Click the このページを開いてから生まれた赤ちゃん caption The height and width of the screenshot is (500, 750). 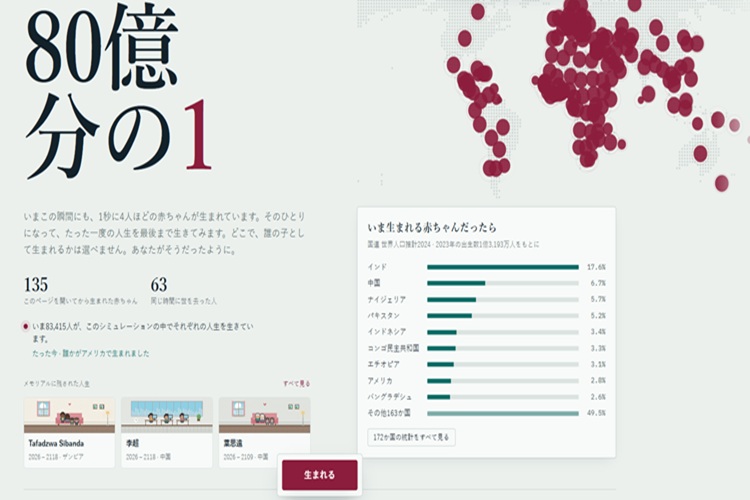click(80, 301)
